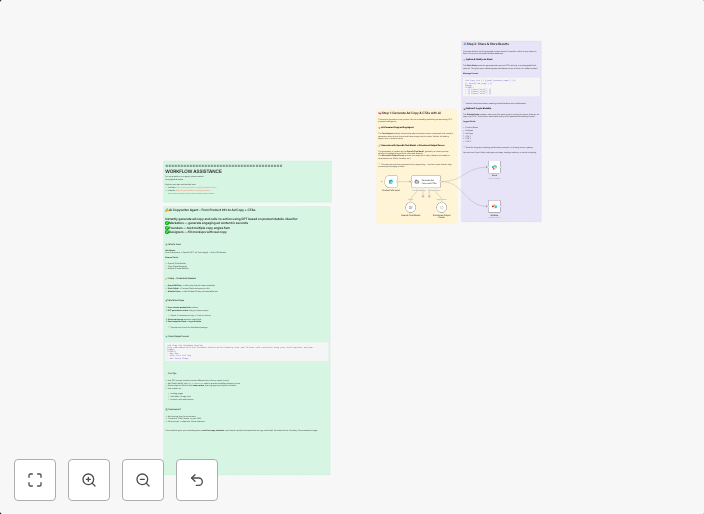Click the 'Marketers' checkmark line
The height and width of the screenshot is (514, 704).
click(x=207, y=223)
